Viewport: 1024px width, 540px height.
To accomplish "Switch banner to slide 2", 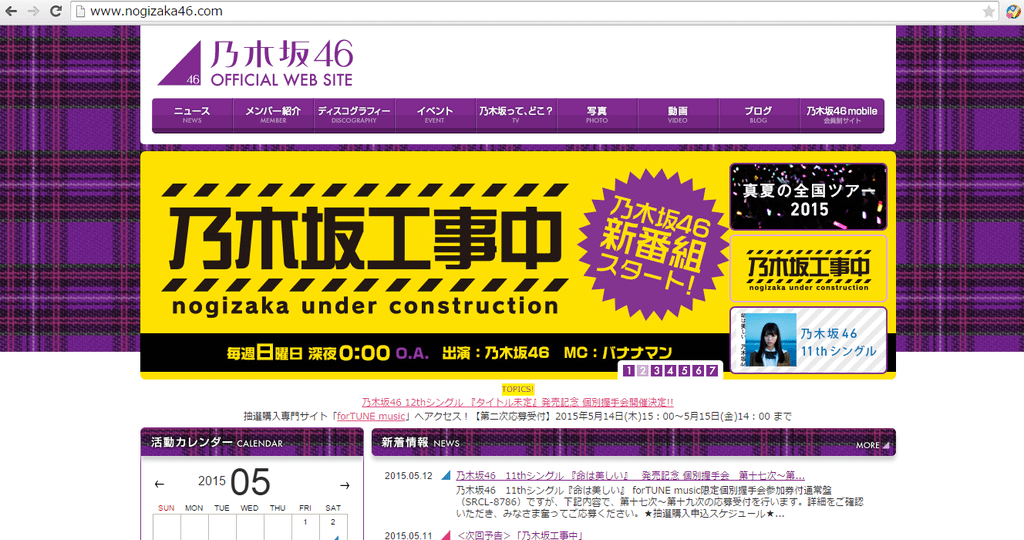I will click(643, 371).
